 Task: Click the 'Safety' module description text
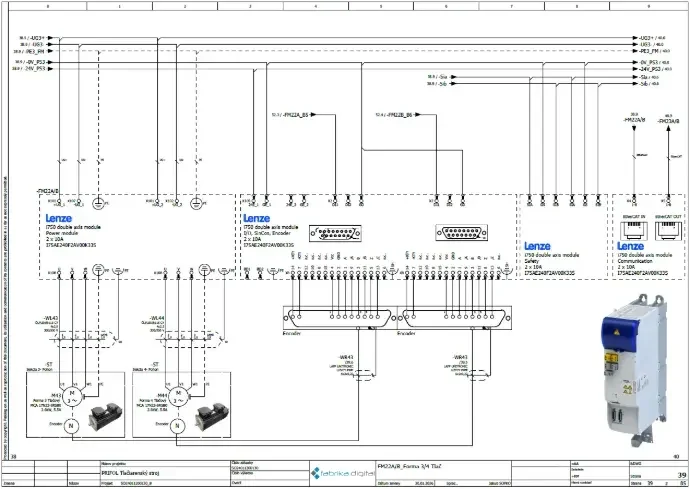[532, 261]
